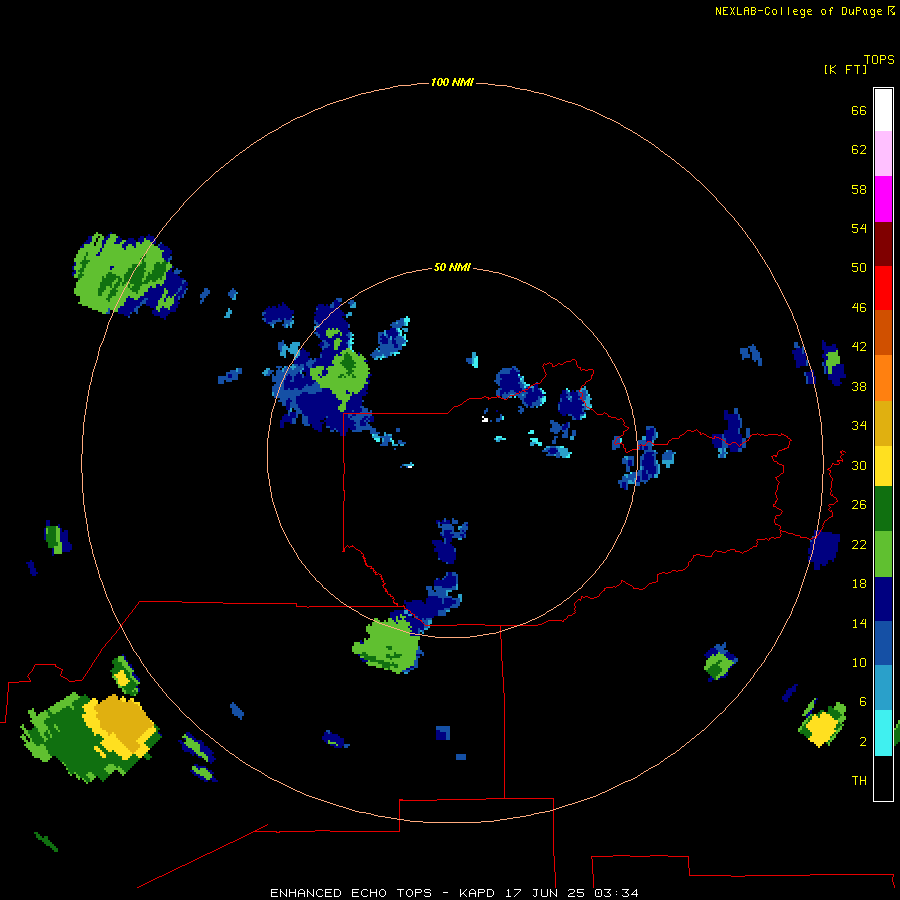Click the 38 value on the scale
The height and width of the screenshot is (900, 900).
tap(859, 386)
